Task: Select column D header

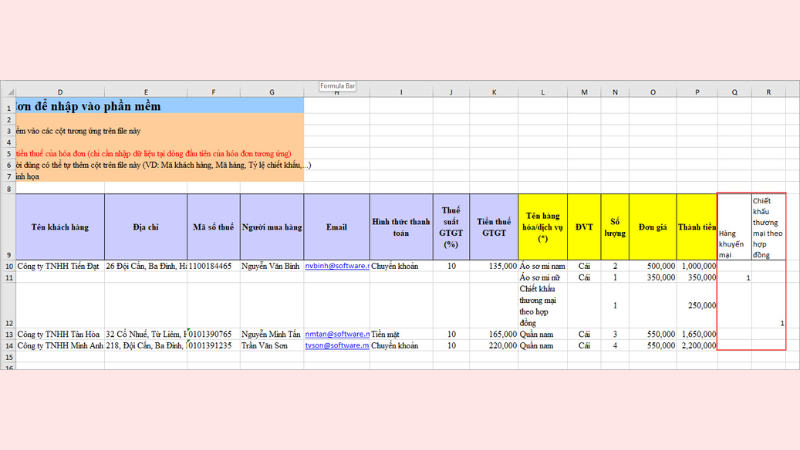Action: [x=60, y=92]
